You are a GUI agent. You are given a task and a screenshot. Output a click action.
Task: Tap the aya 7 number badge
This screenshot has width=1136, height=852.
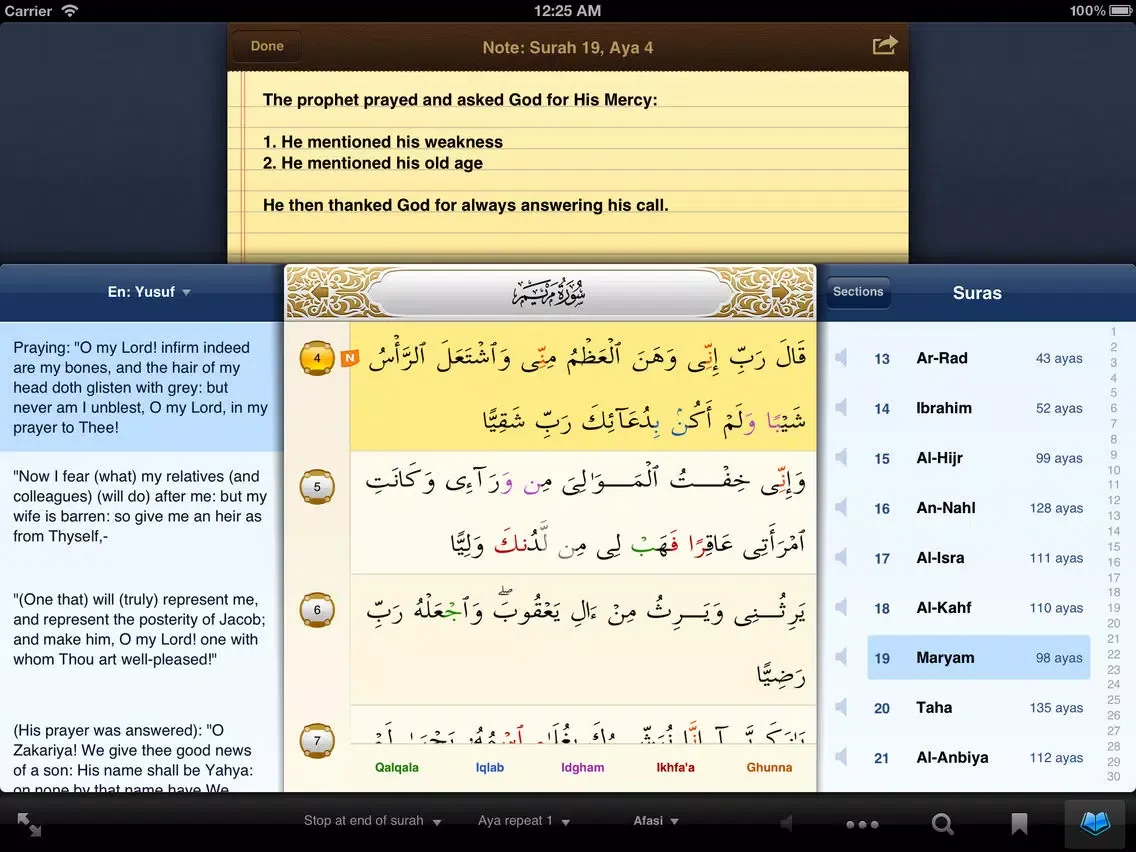317,740
